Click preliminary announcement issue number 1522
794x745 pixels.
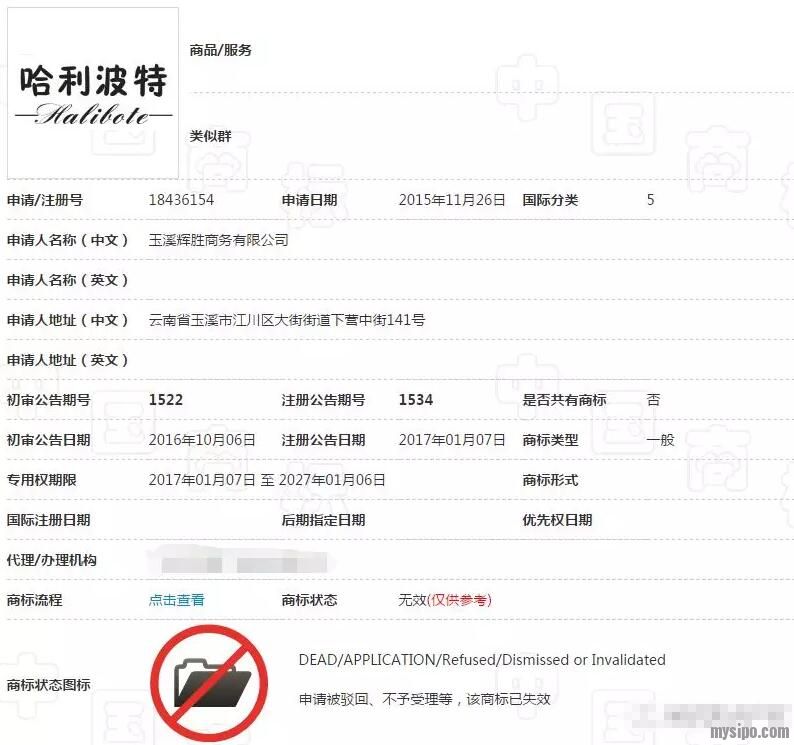[166, 400]
